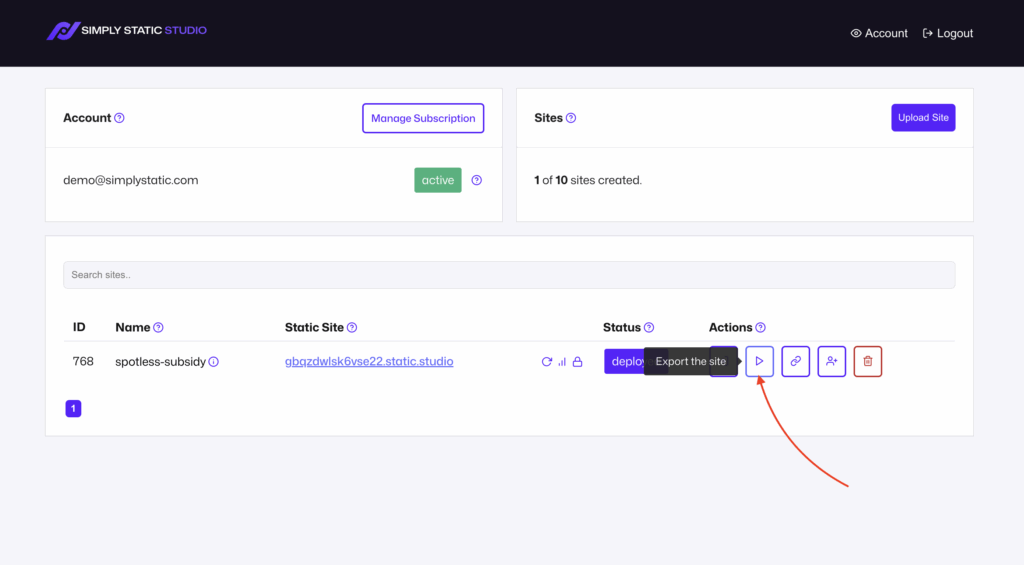Image resolution: width=1024 pixels, height=565 pixels.
Task: Click the Upload Site button
Action: pos(923,118)
